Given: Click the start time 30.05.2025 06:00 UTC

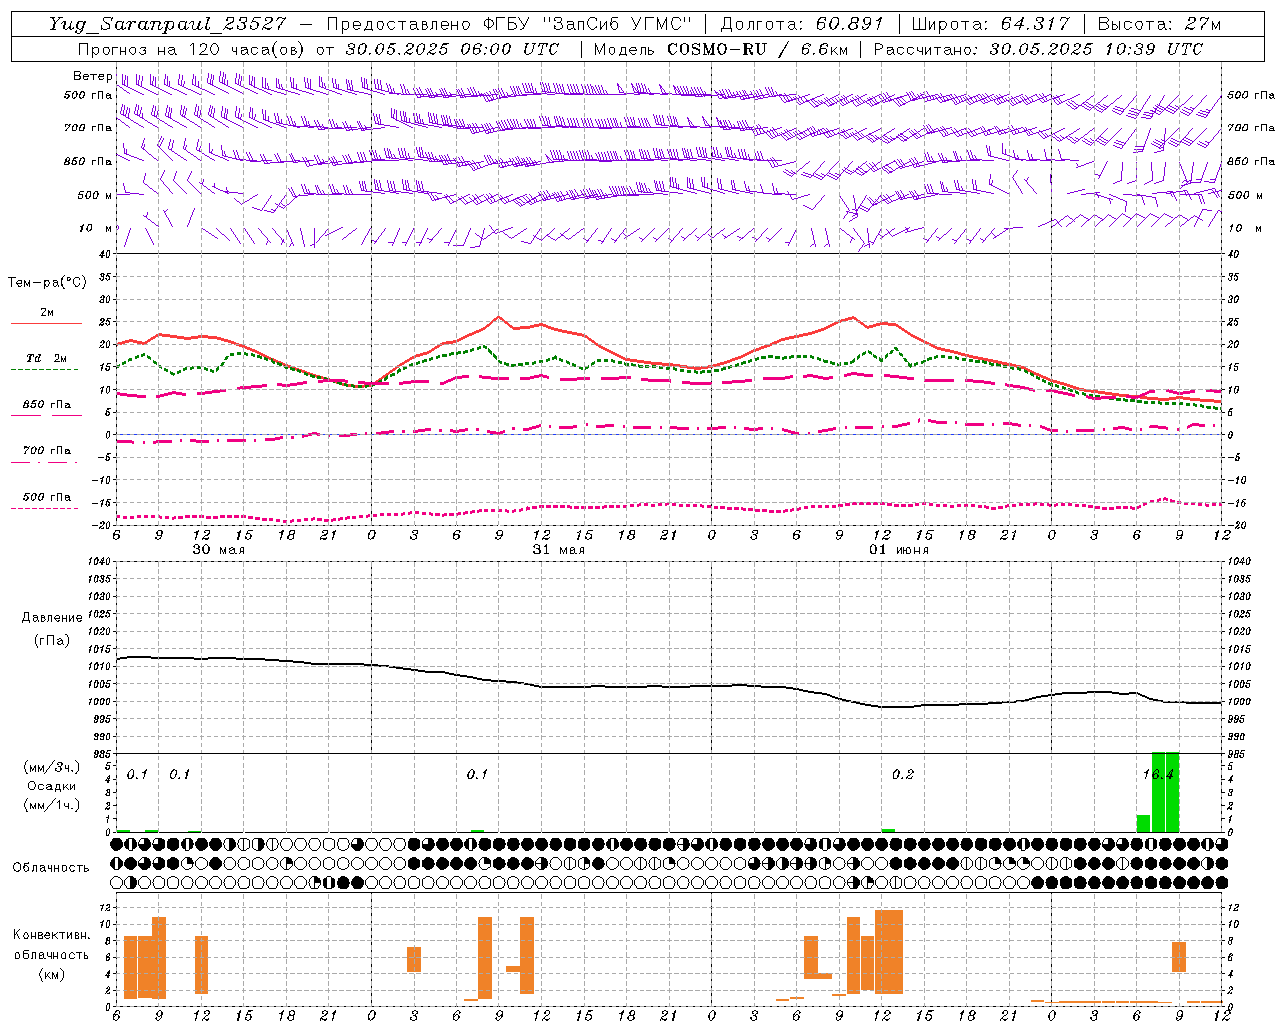Looking at the screenshot, I should (452, 49).
